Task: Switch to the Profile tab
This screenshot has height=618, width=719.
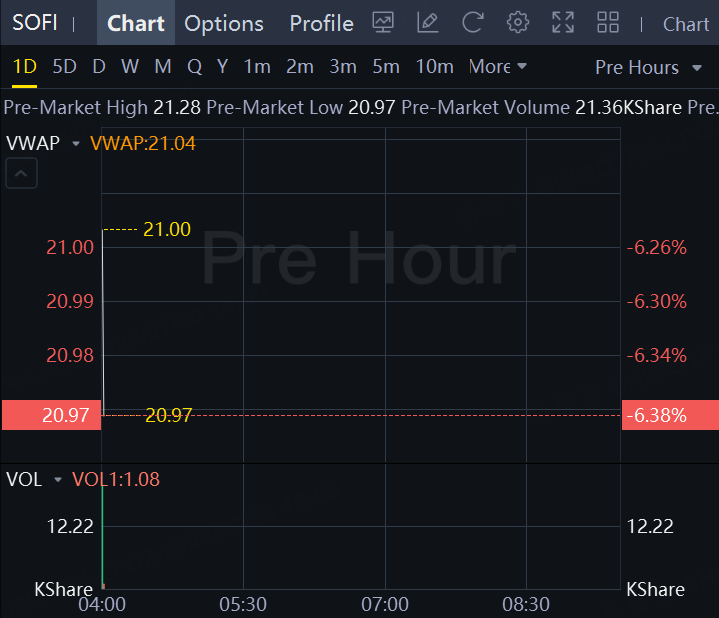Action: click(x=321, y=23)
